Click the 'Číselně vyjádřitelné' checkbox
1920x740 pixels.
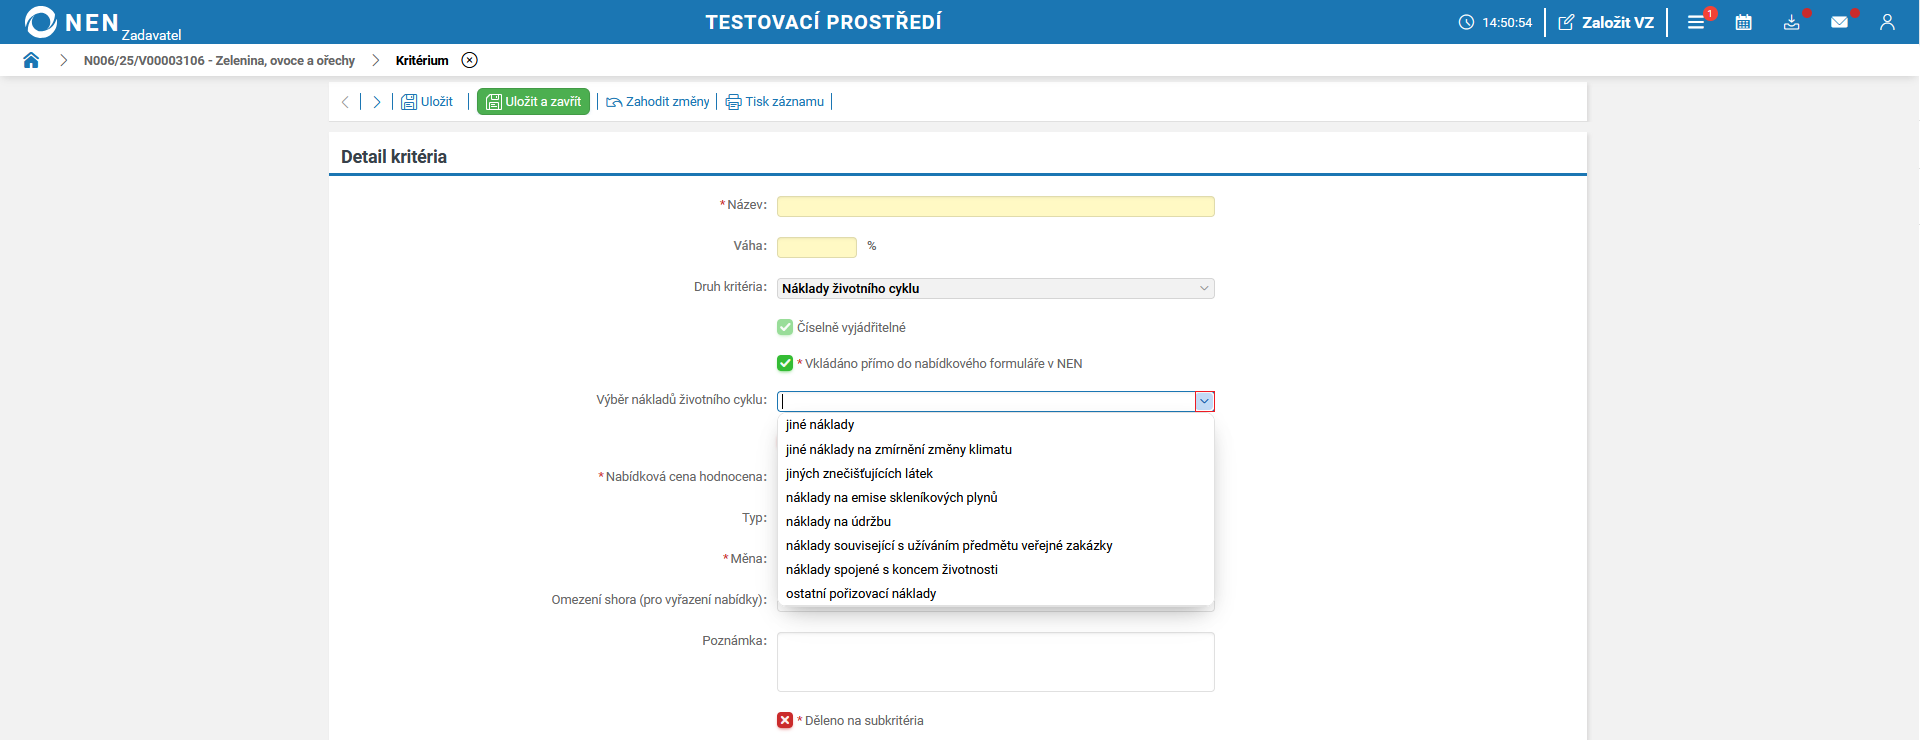pyautogui.click(x=785, y=327)
